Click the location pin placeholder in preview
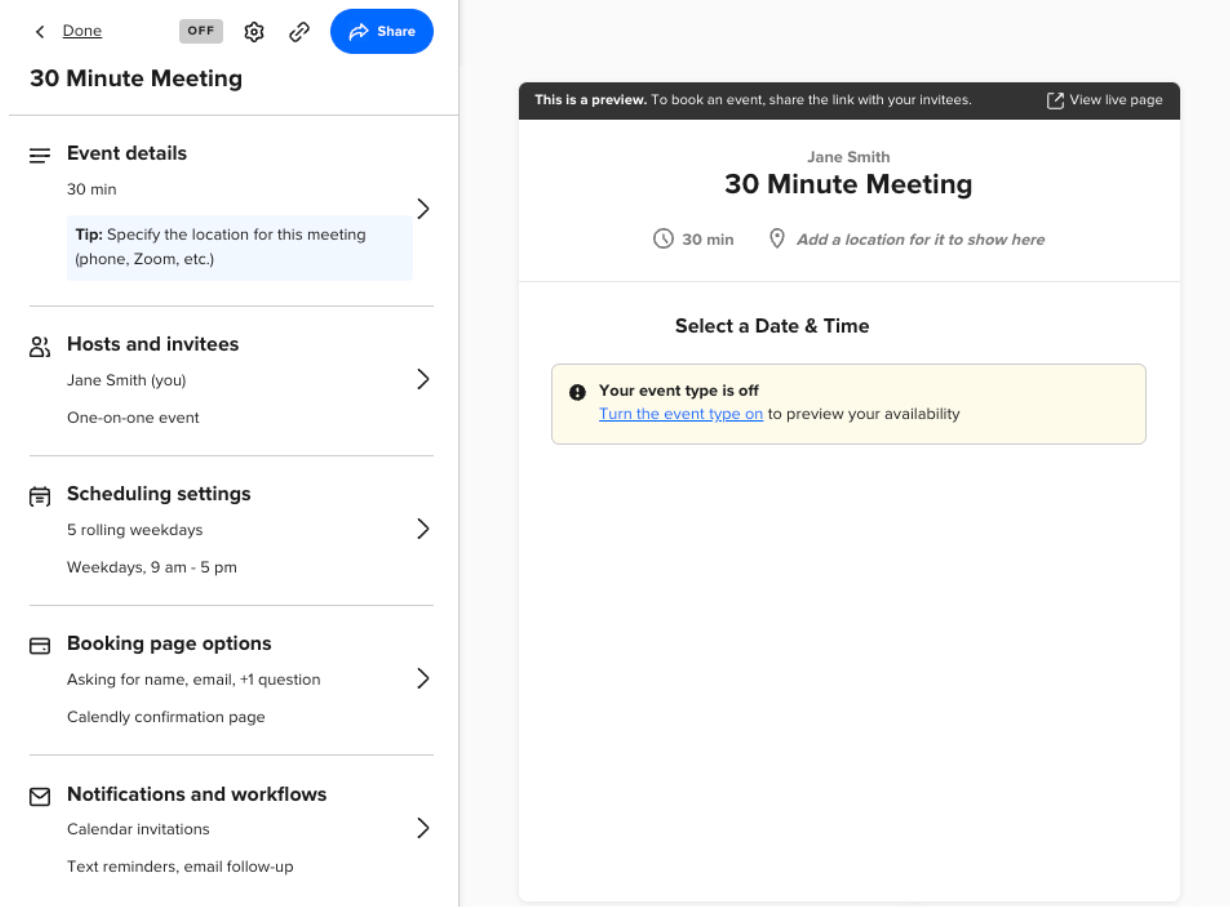Viewport: 1230px width, 908px height. point(777,239)
